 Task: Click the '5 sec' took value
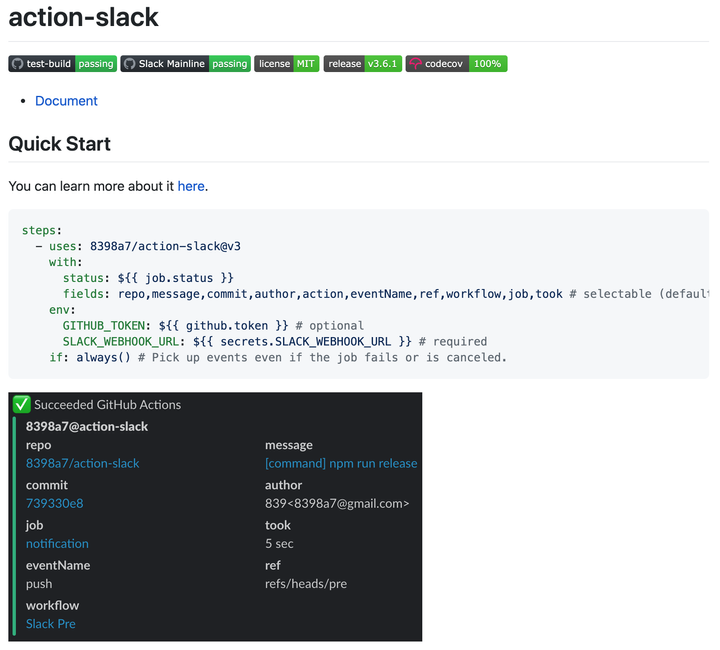click(279, 544)
